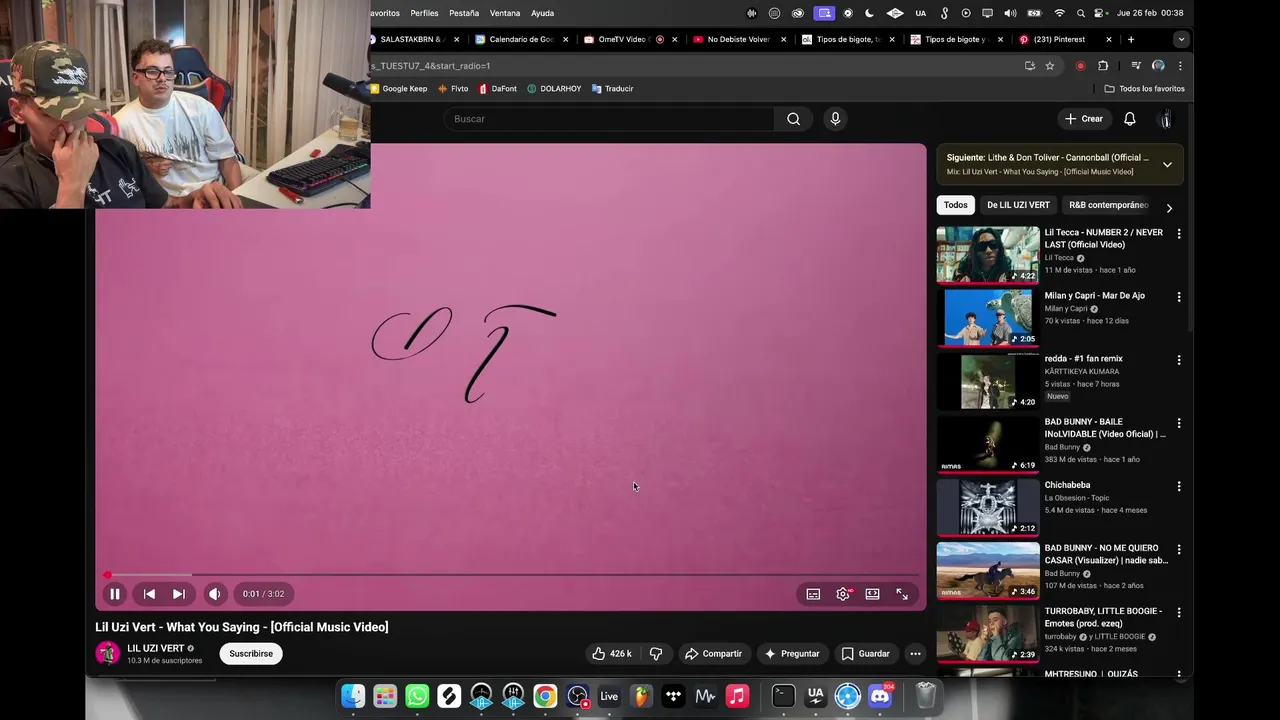Open Chrome media controls icon
The image size is (1280, 720).
click(1136, 66)
